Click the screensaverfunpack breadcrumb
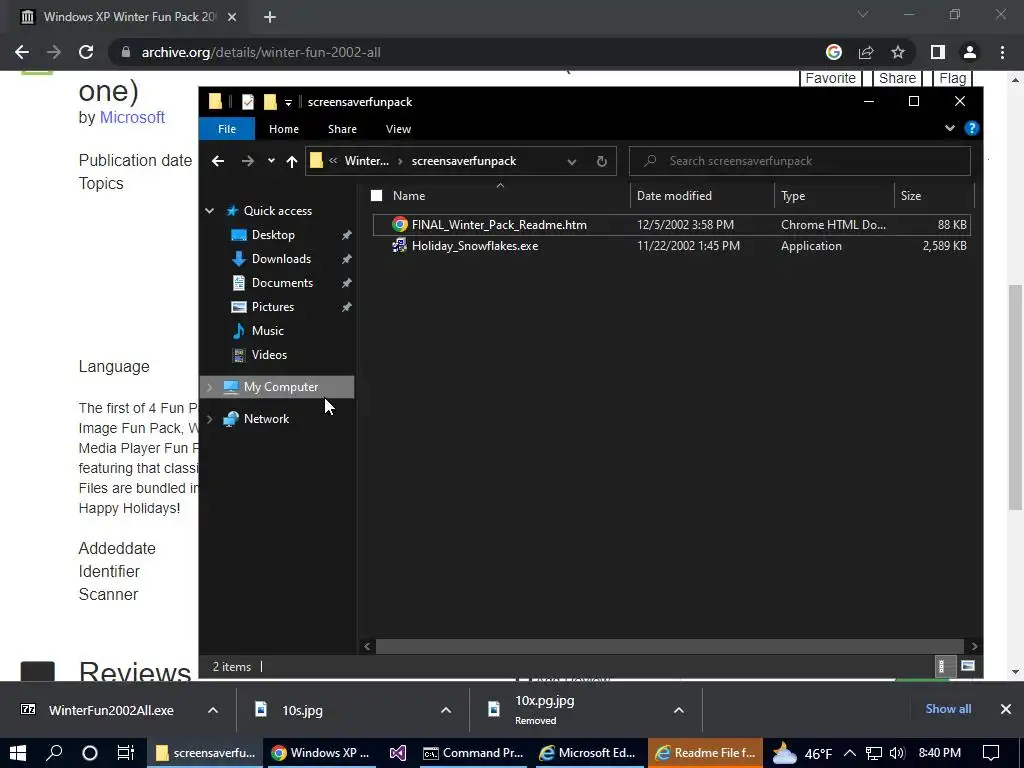Image resolution: width=1024 pixels, height=768 pixels. click(x=464, y=161)
